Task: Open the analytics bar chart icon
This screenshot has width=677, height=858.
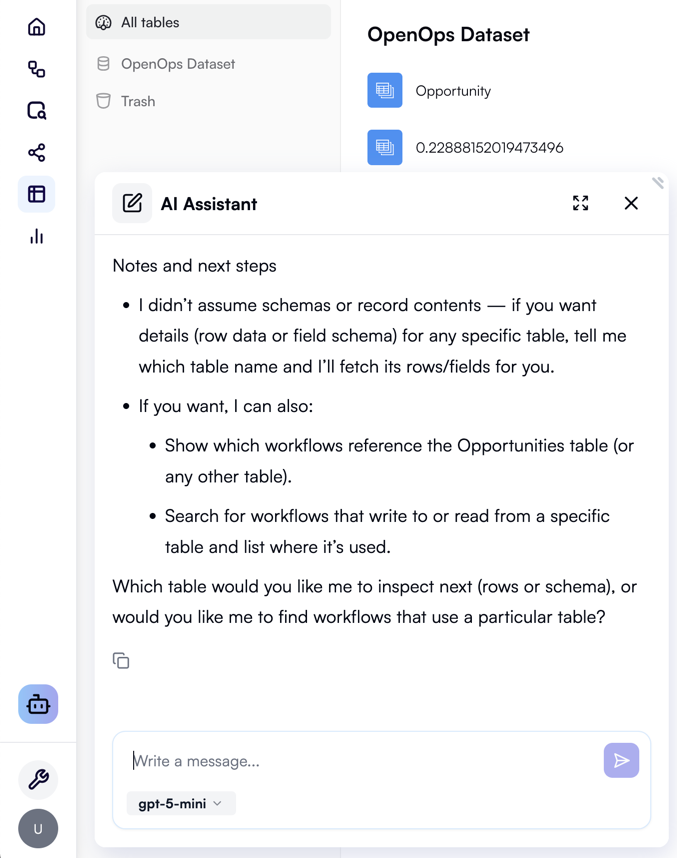Action: click(36, 236)
